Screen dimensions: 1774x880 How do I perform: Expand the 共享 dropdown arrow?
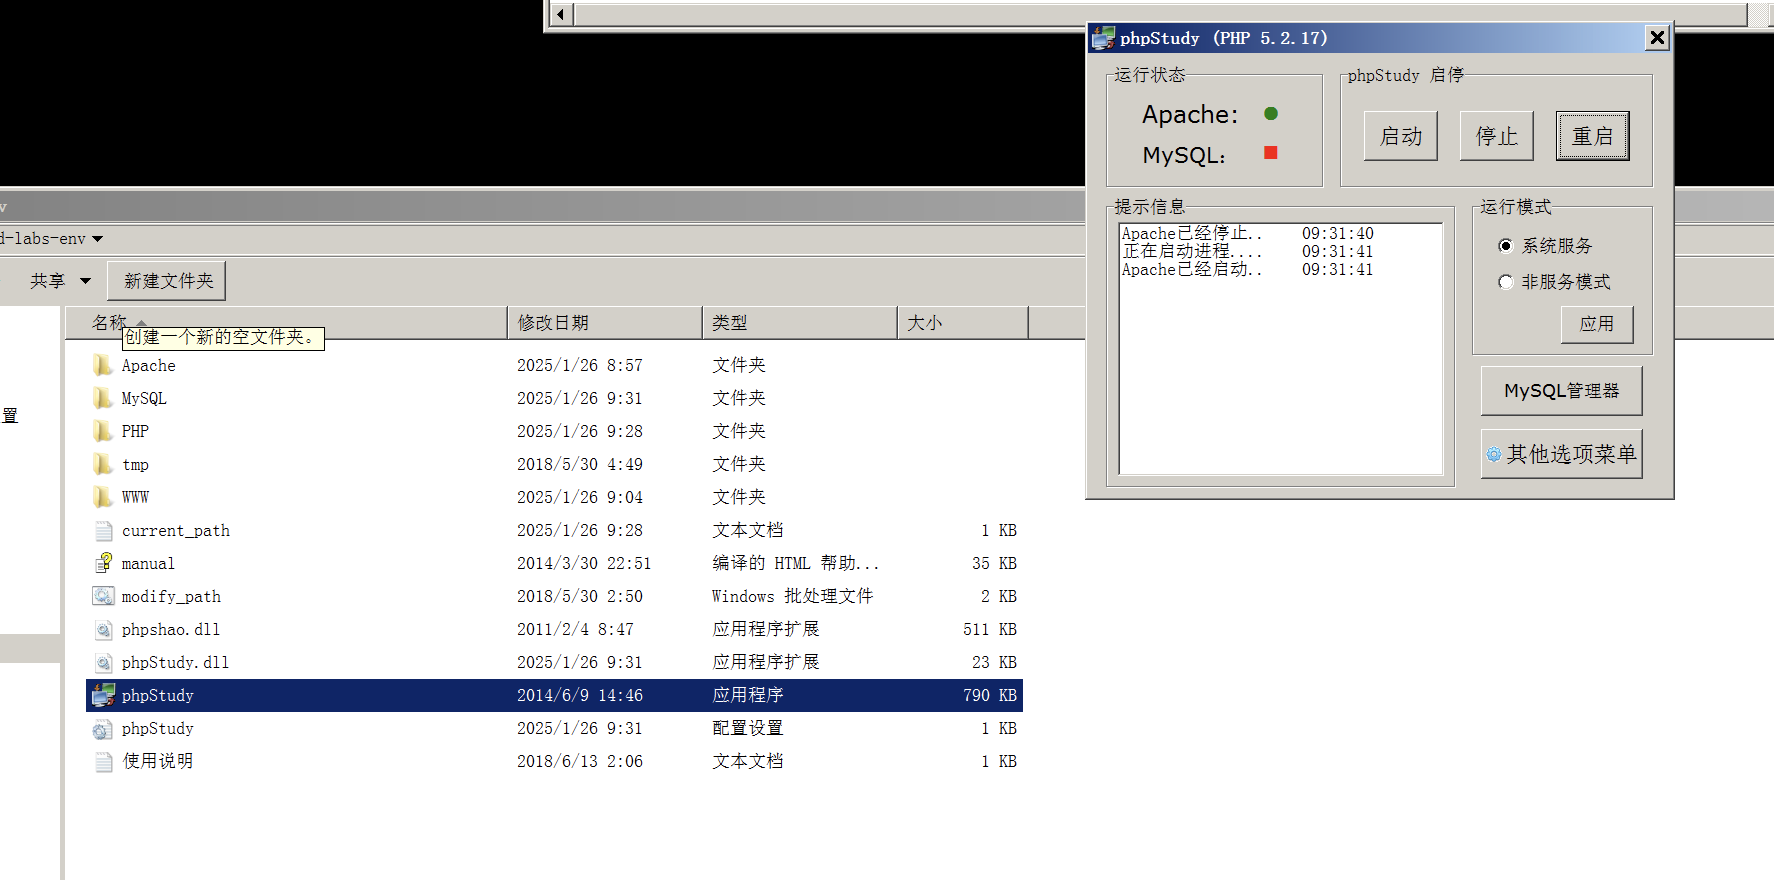pyautogui.click(x=86, y=281)
